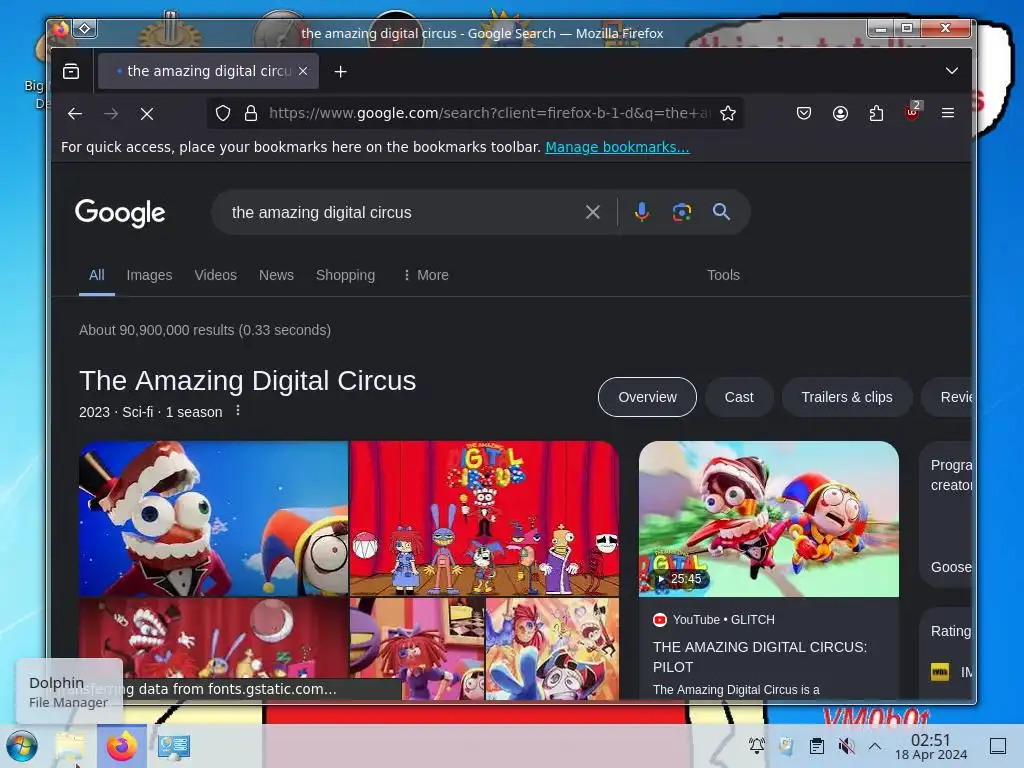Open the clipboard tray icon
Viewport: 1024px width, 768px height.
coord(816,746)
